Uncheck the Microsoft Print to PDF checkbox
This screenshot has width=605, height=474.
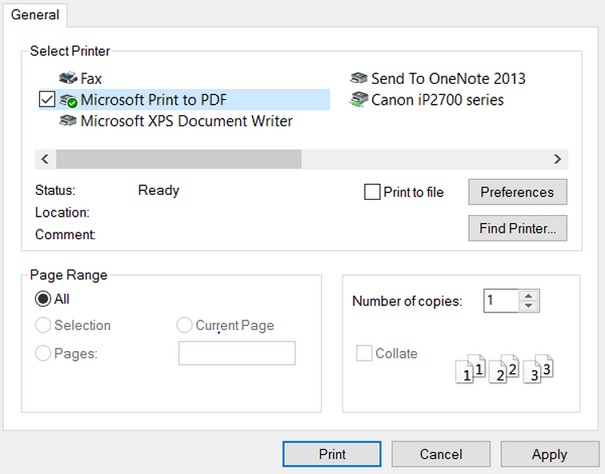pos(47,100)
